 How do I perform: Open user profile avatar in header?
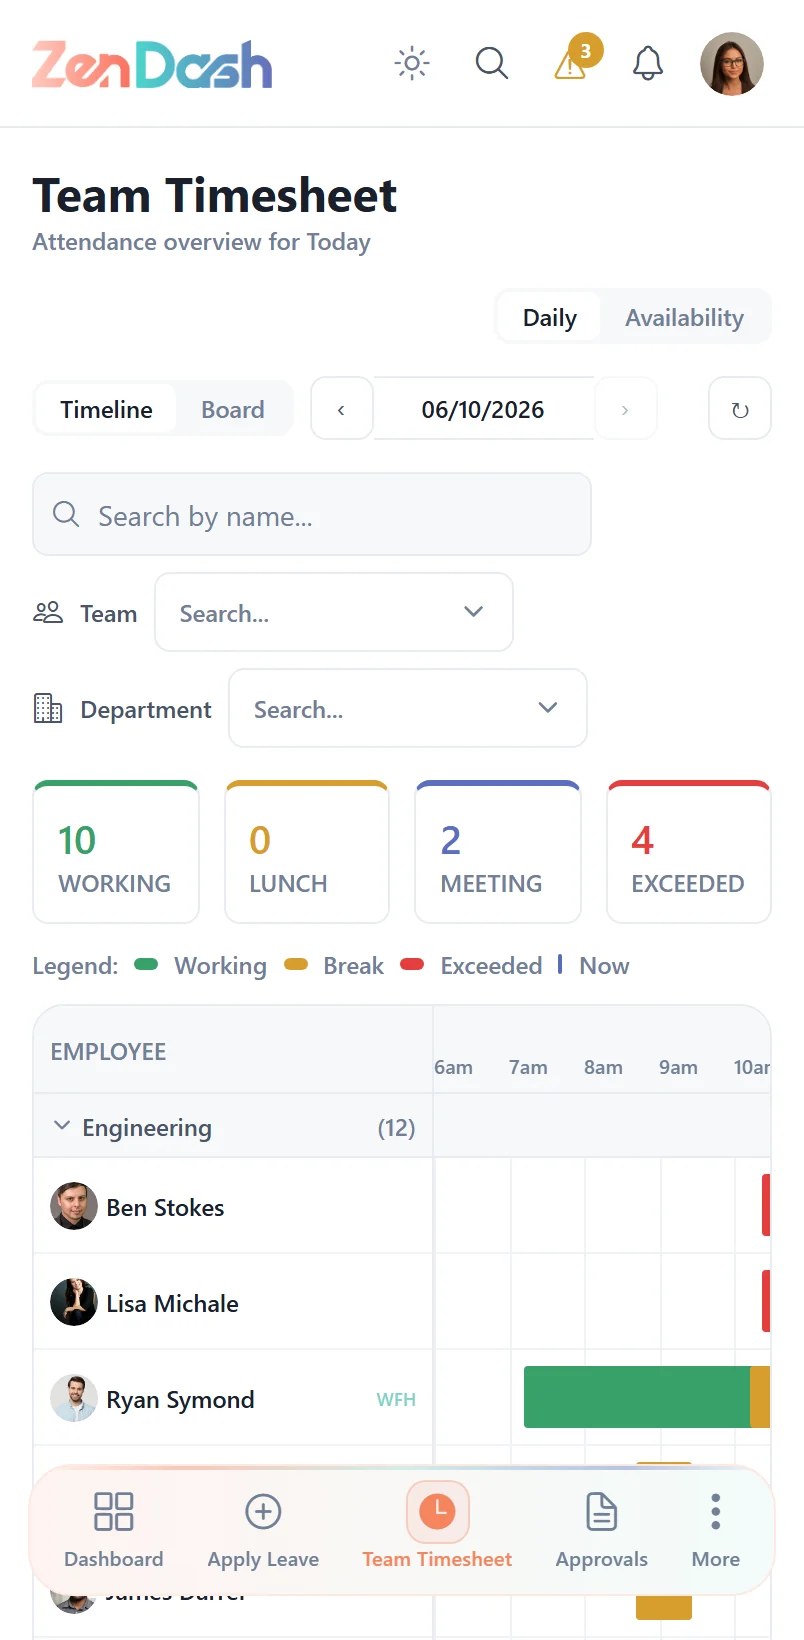coord(732,63)
